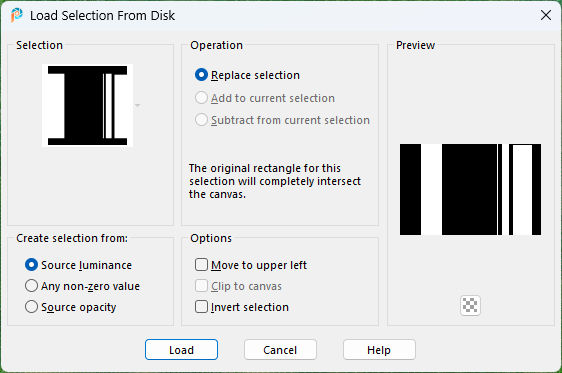The width and height of the screenshot is (562, 373).
Task: Click the Load button
Action: (181, 350)
